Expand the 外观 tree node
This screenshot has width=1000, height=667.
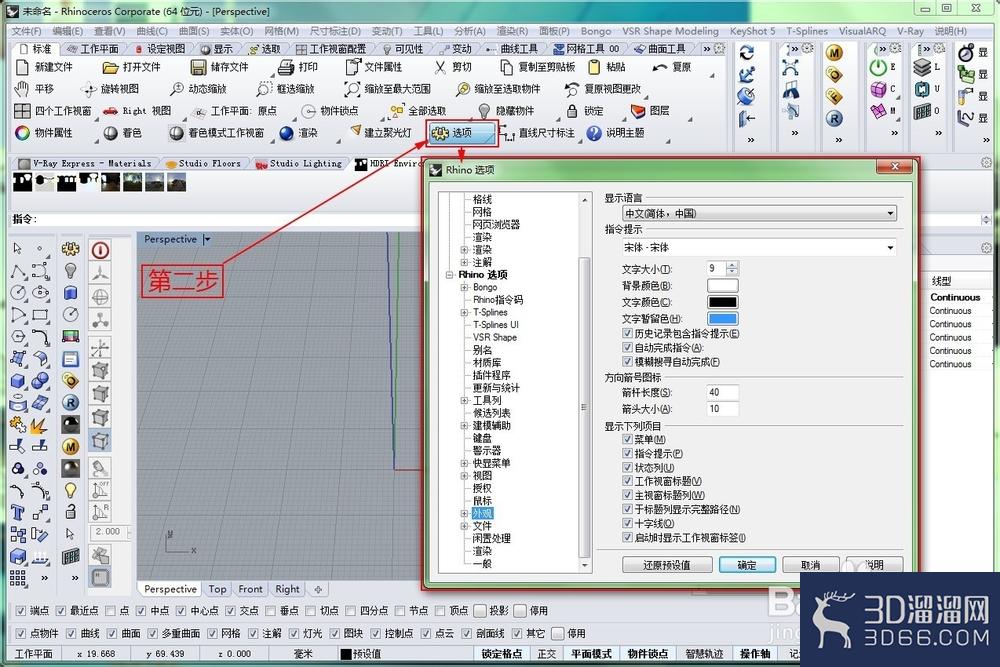coord(464,513)
